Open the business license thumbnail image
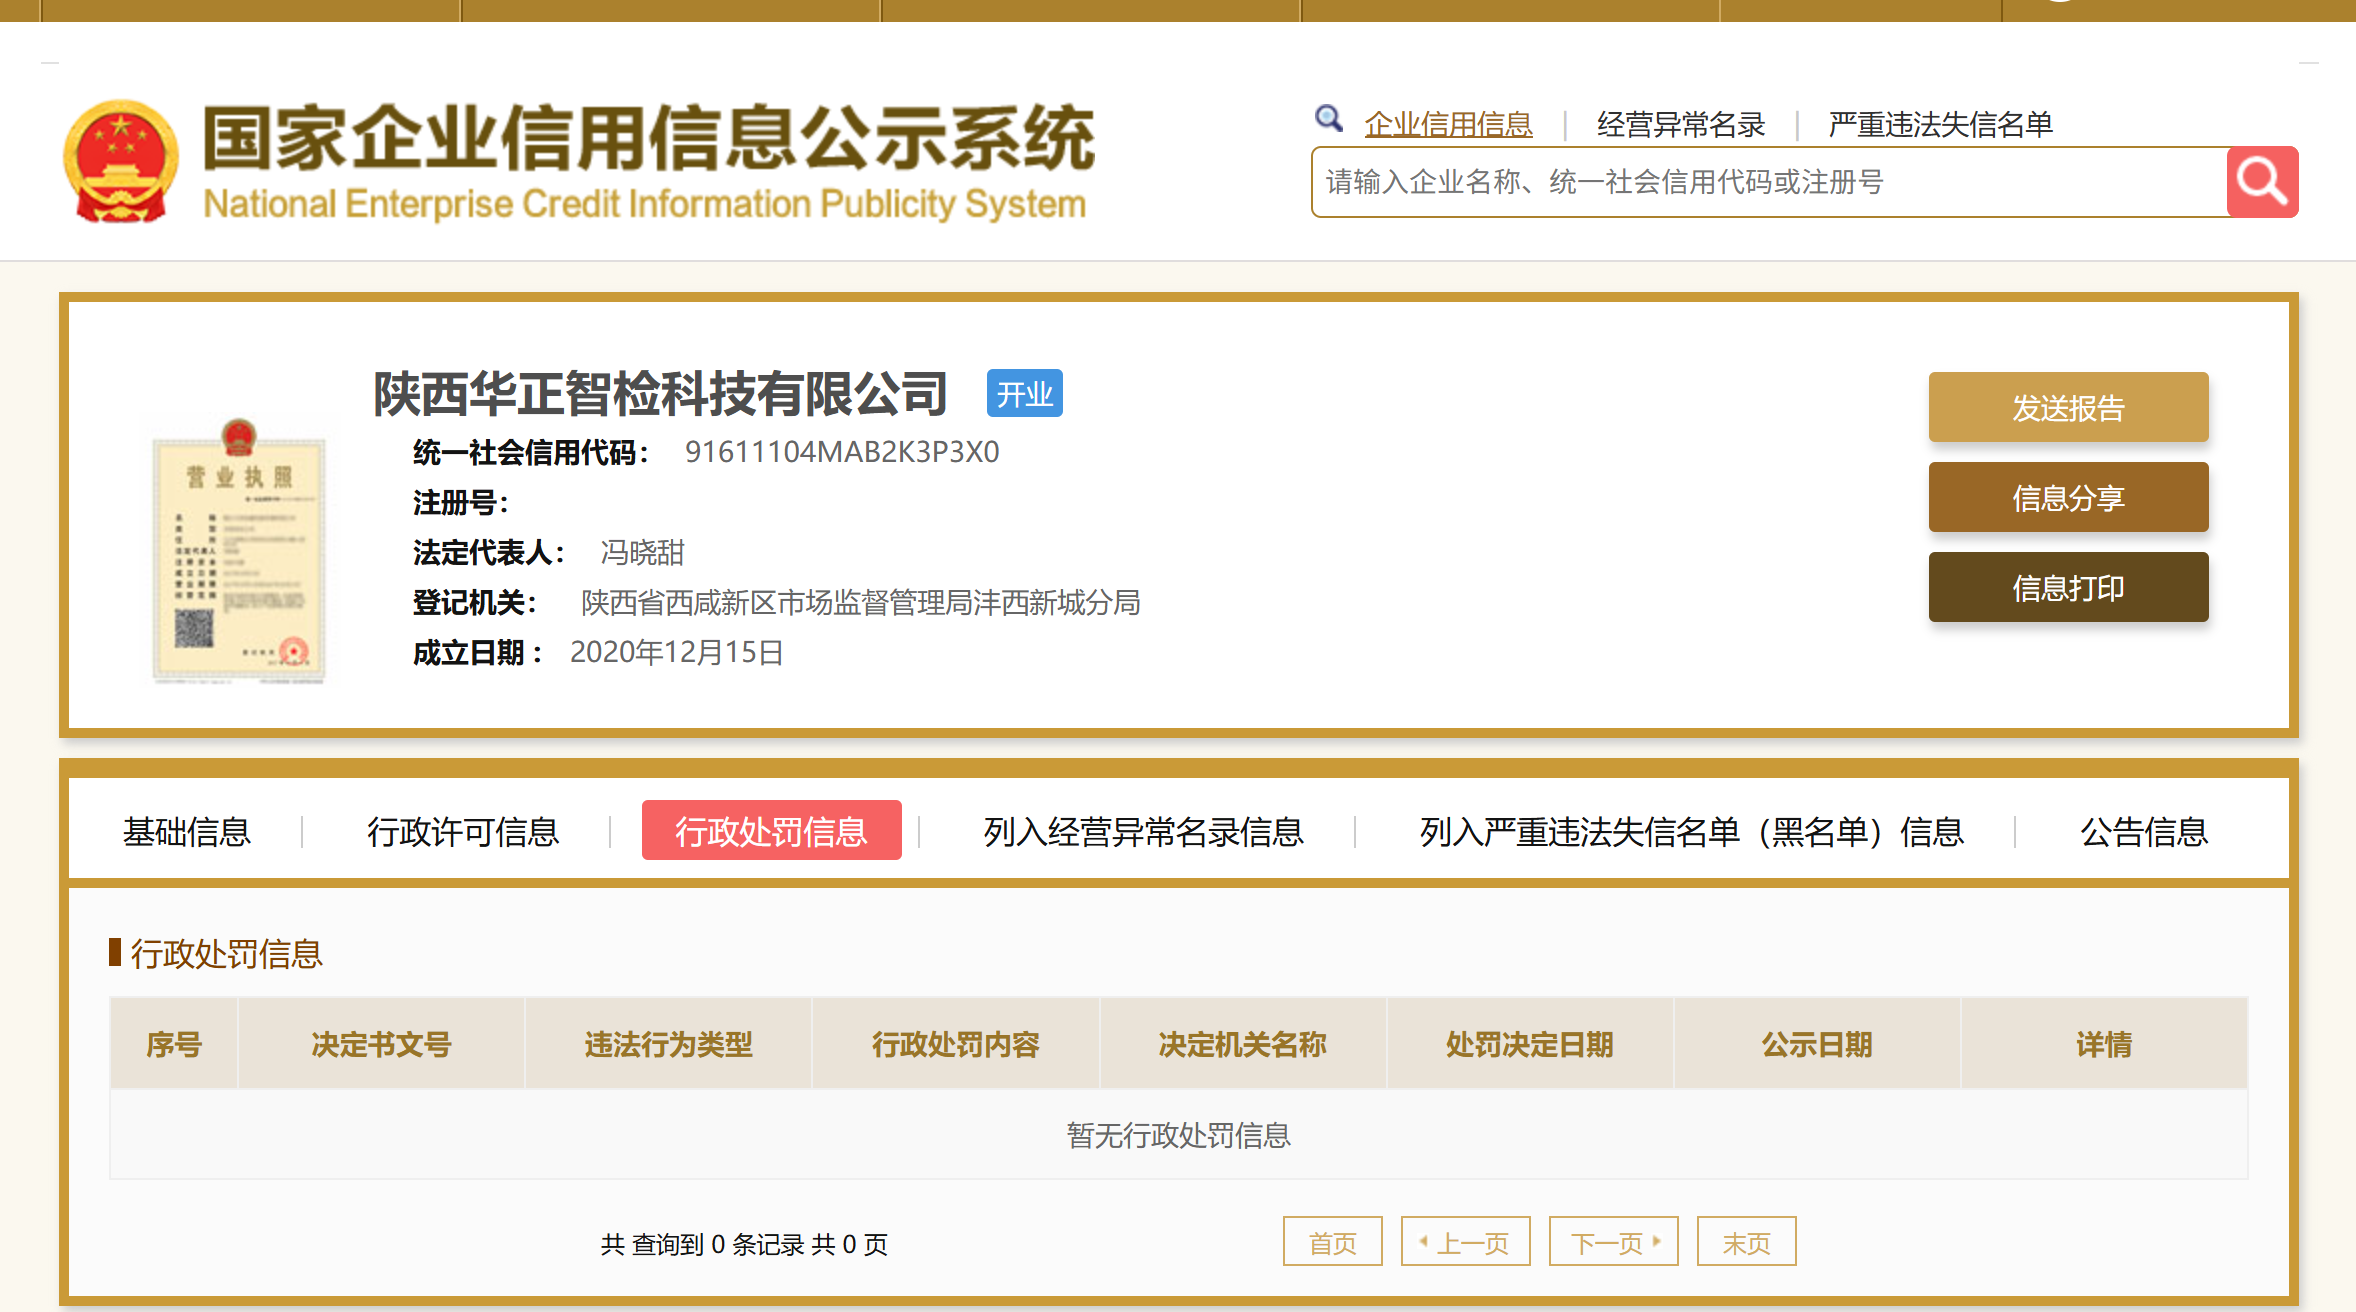The height and width of the screenshot is (1312, 2356). 239,551
